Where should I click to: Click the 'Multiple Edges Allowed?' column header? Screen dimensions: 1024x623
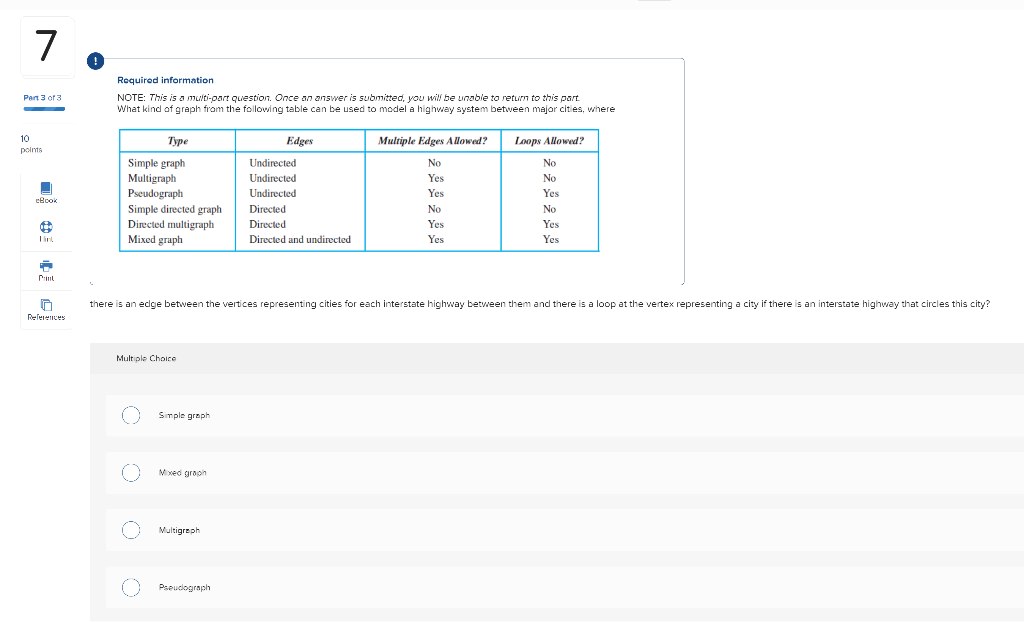pos(433,141)
